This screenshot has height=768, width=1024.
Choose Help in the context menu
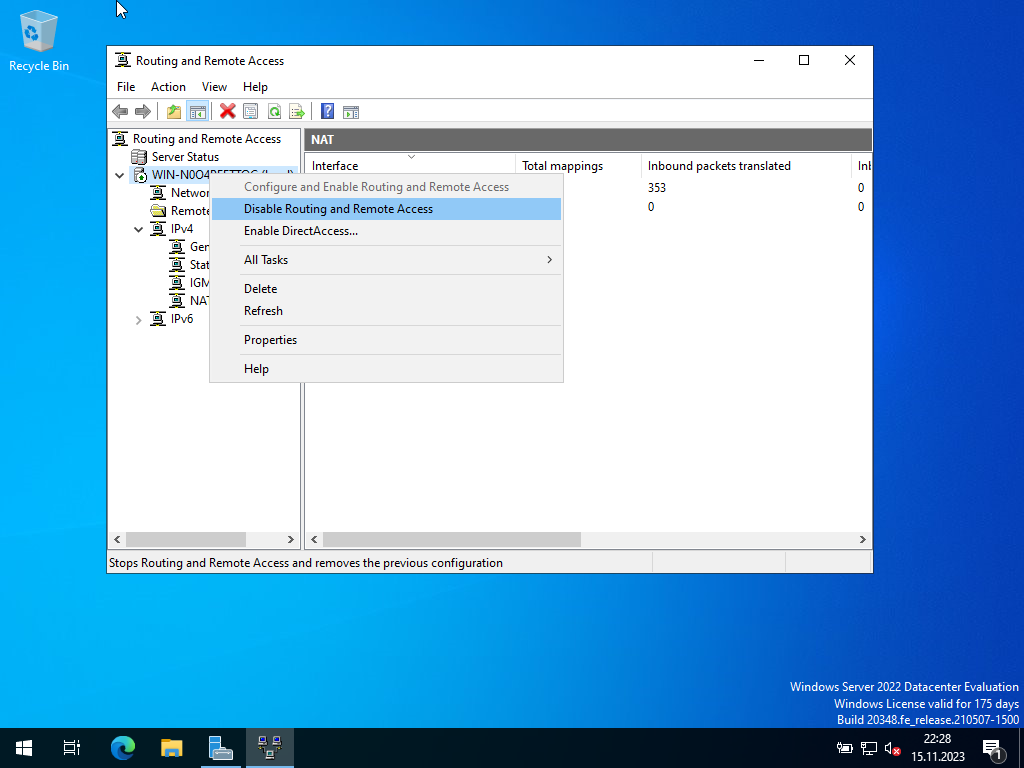(x=386, y=369)
